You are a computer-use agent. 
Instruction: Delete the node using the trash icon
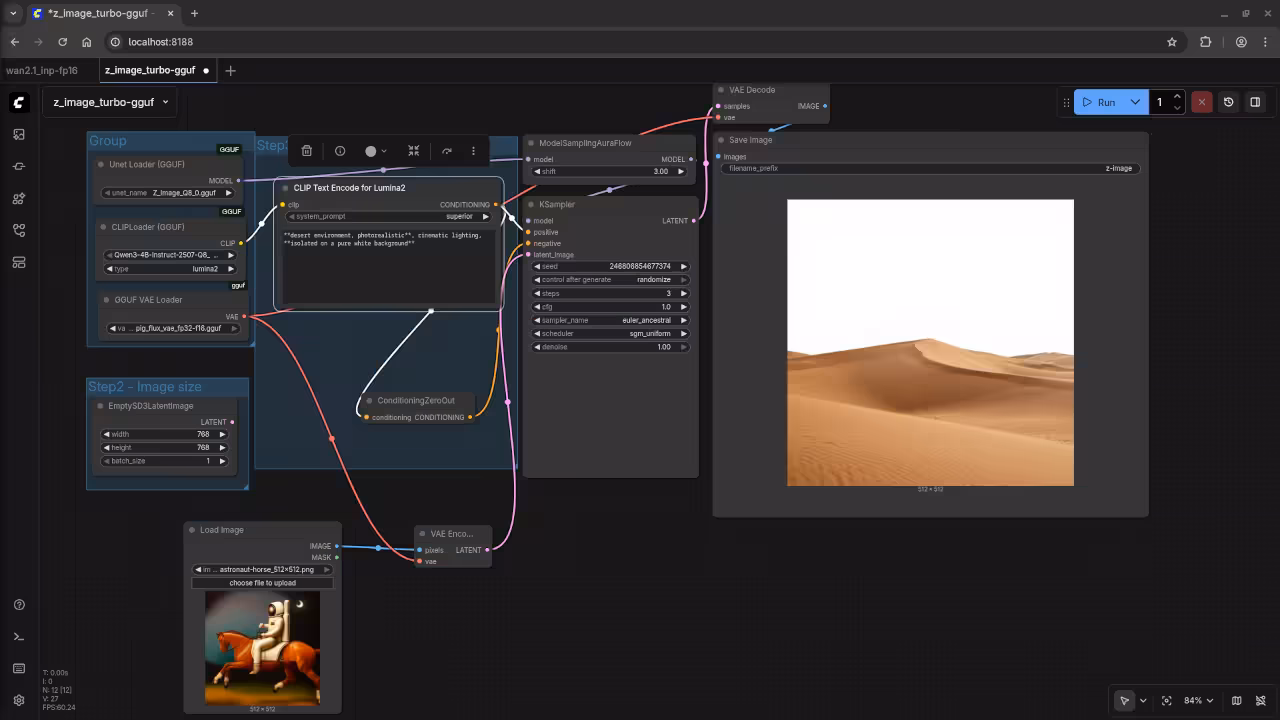click(306, 150)
